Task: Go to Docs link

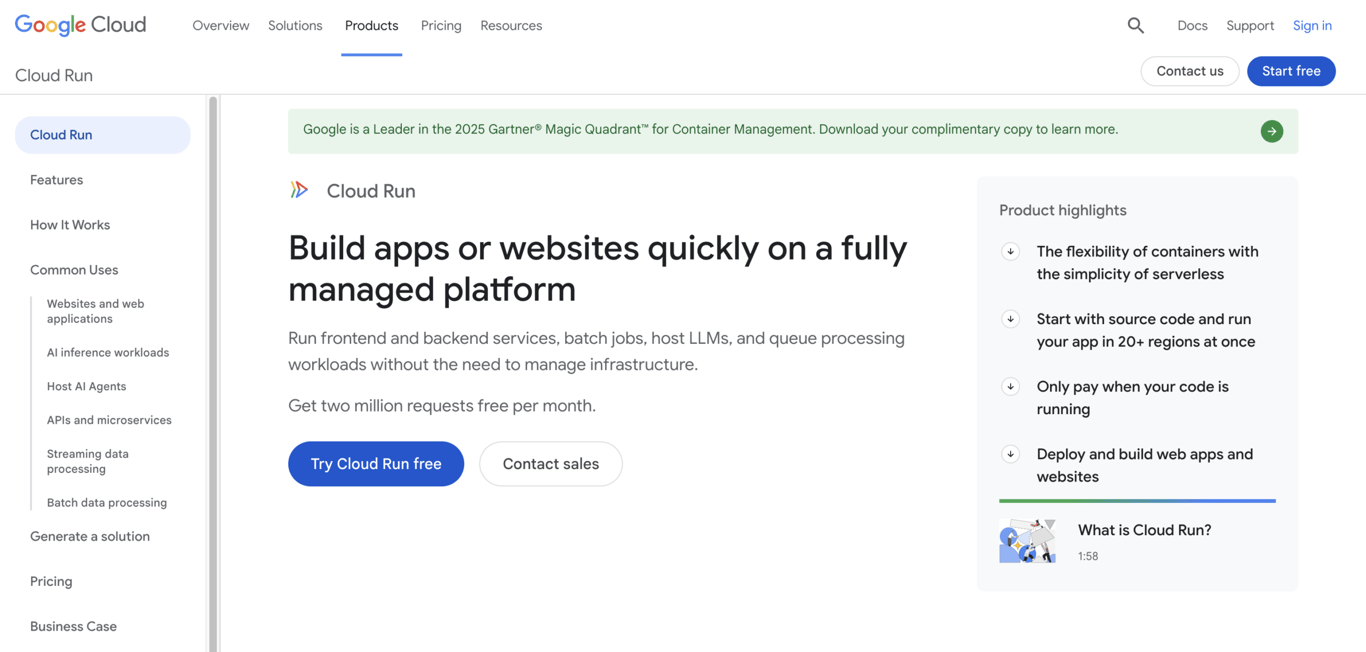Action: 1192,26
